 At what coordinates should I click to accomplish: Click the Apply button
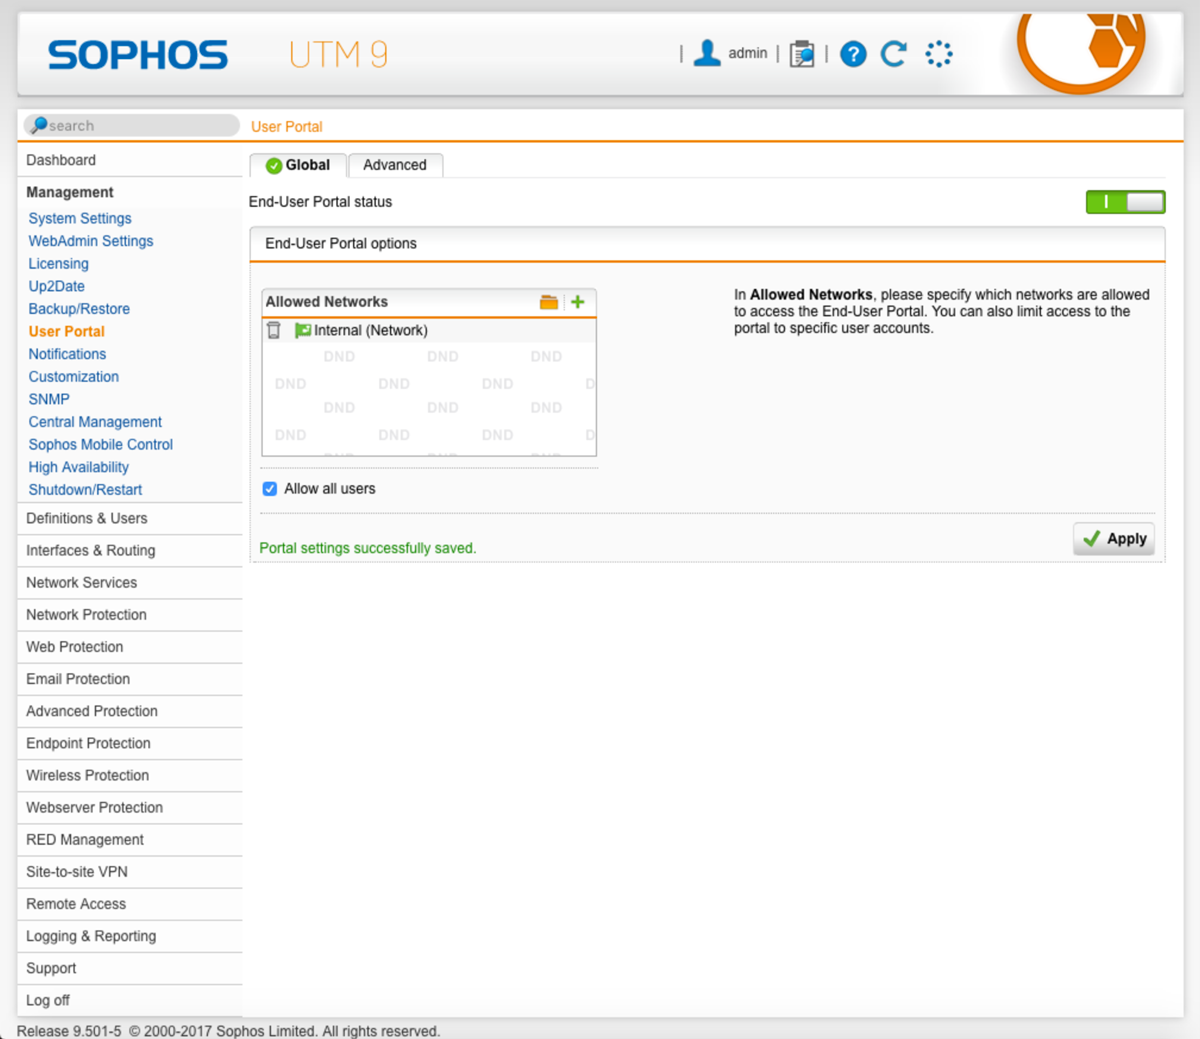click(x=1114, y=539)
